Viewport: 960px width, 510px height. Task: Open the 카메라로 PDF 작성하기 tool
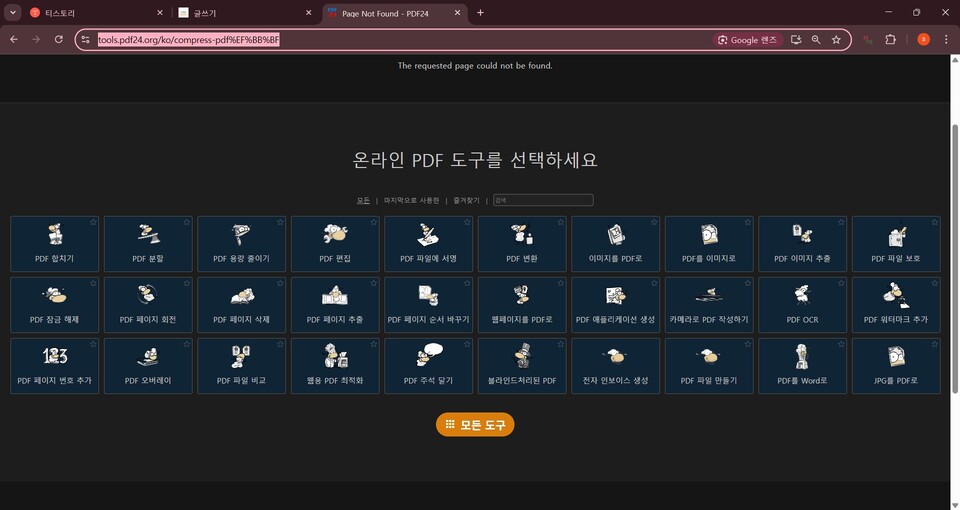tap(709, 305)
